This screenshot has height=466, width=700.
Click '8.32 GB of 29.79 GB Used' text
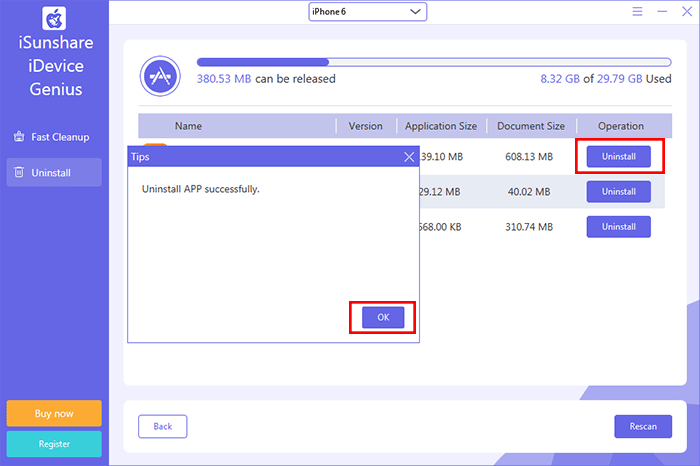click(606, 79)
